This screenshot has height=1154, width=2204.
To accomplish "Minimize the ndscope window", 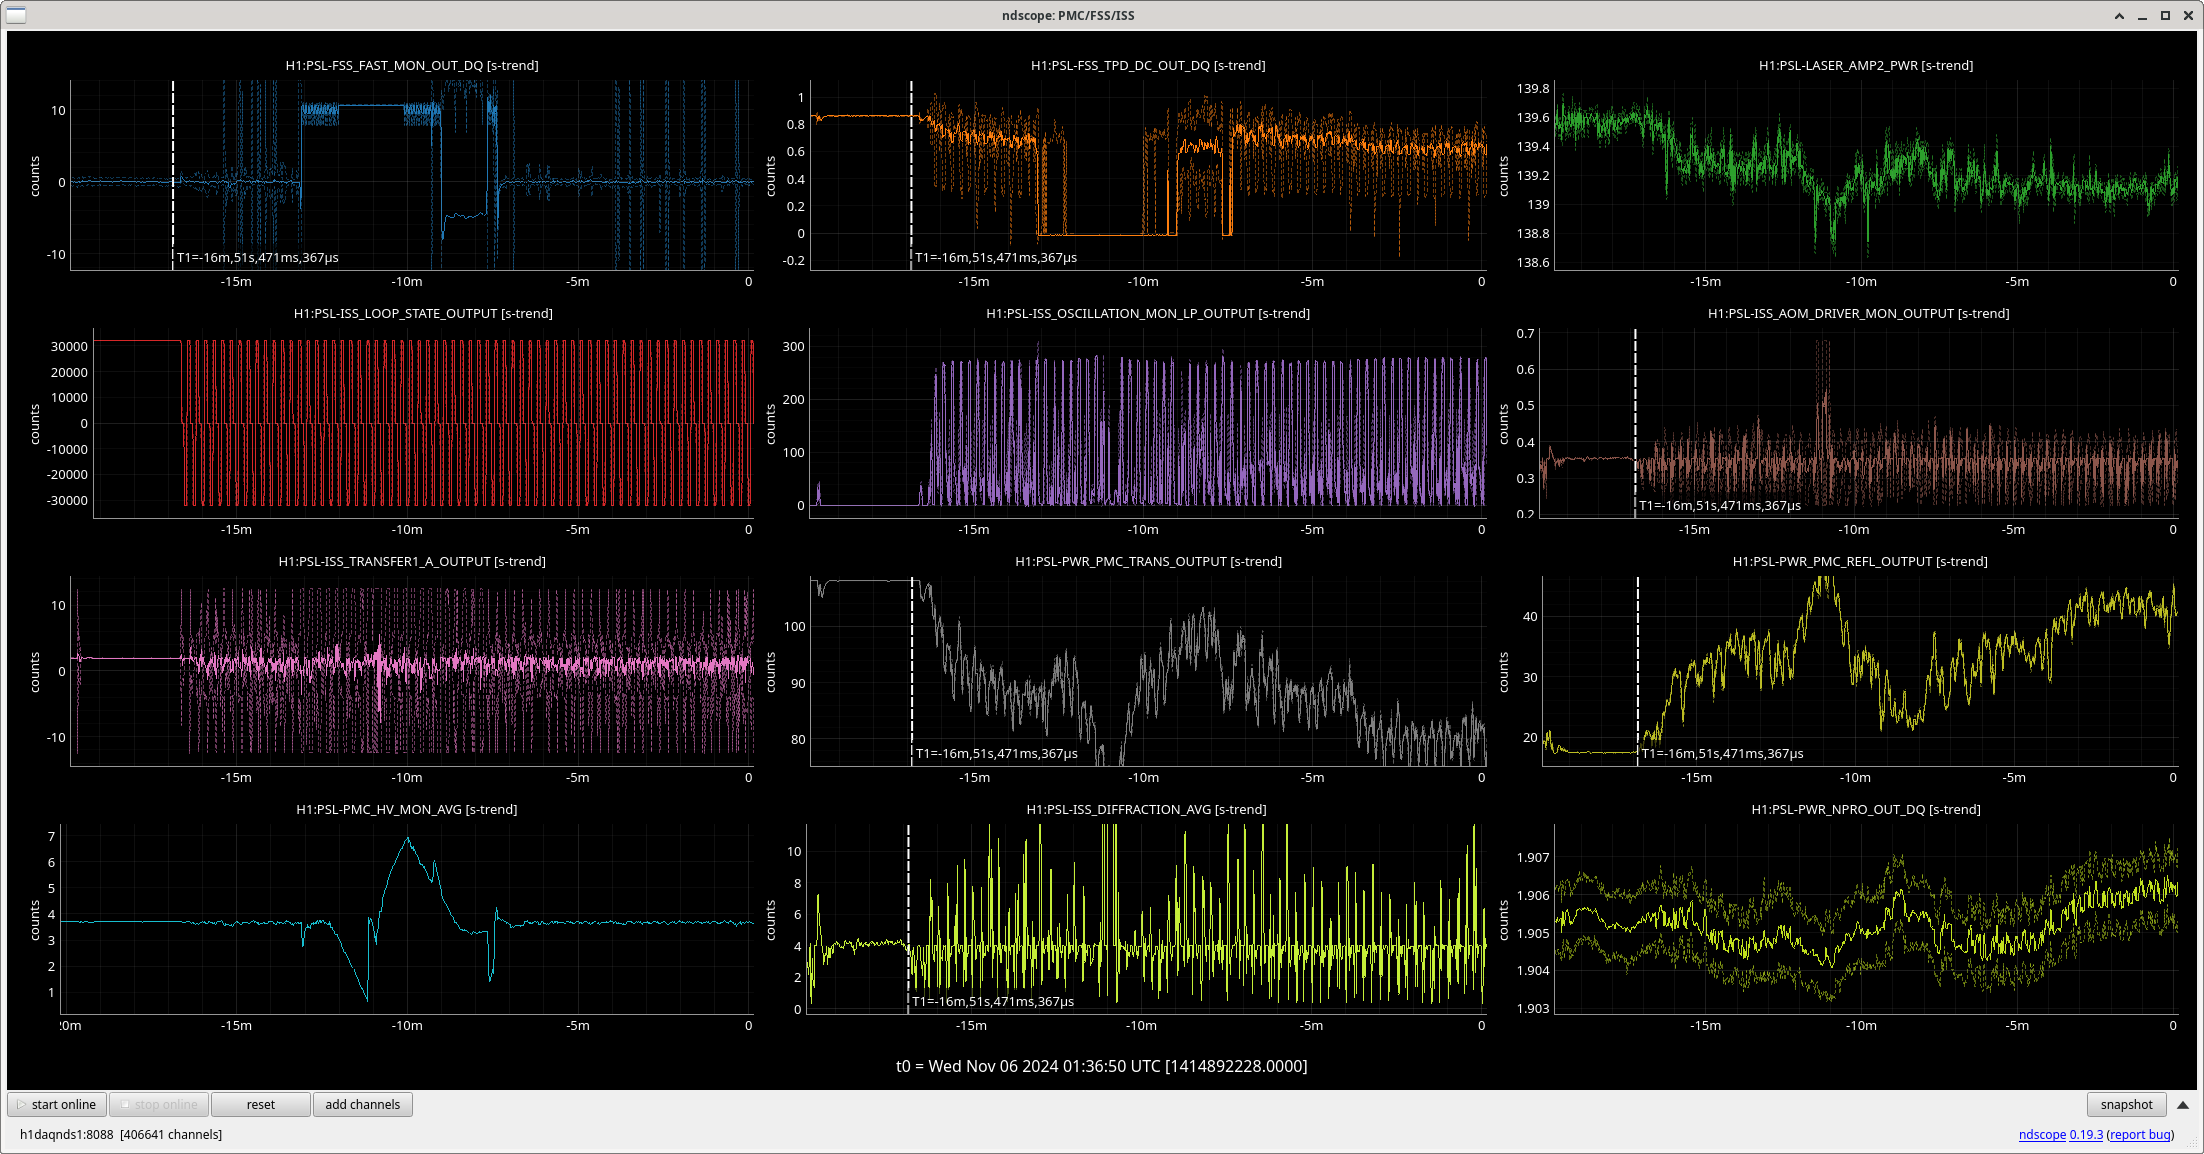I will tap(2142, 15).
